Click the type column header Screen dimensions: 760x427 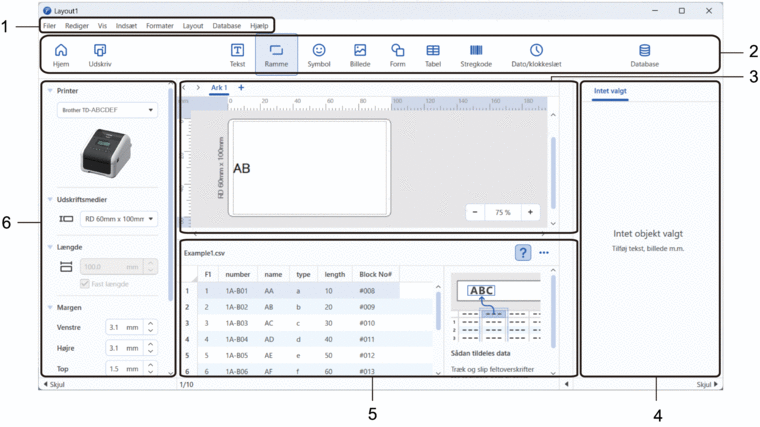[303, 274]
